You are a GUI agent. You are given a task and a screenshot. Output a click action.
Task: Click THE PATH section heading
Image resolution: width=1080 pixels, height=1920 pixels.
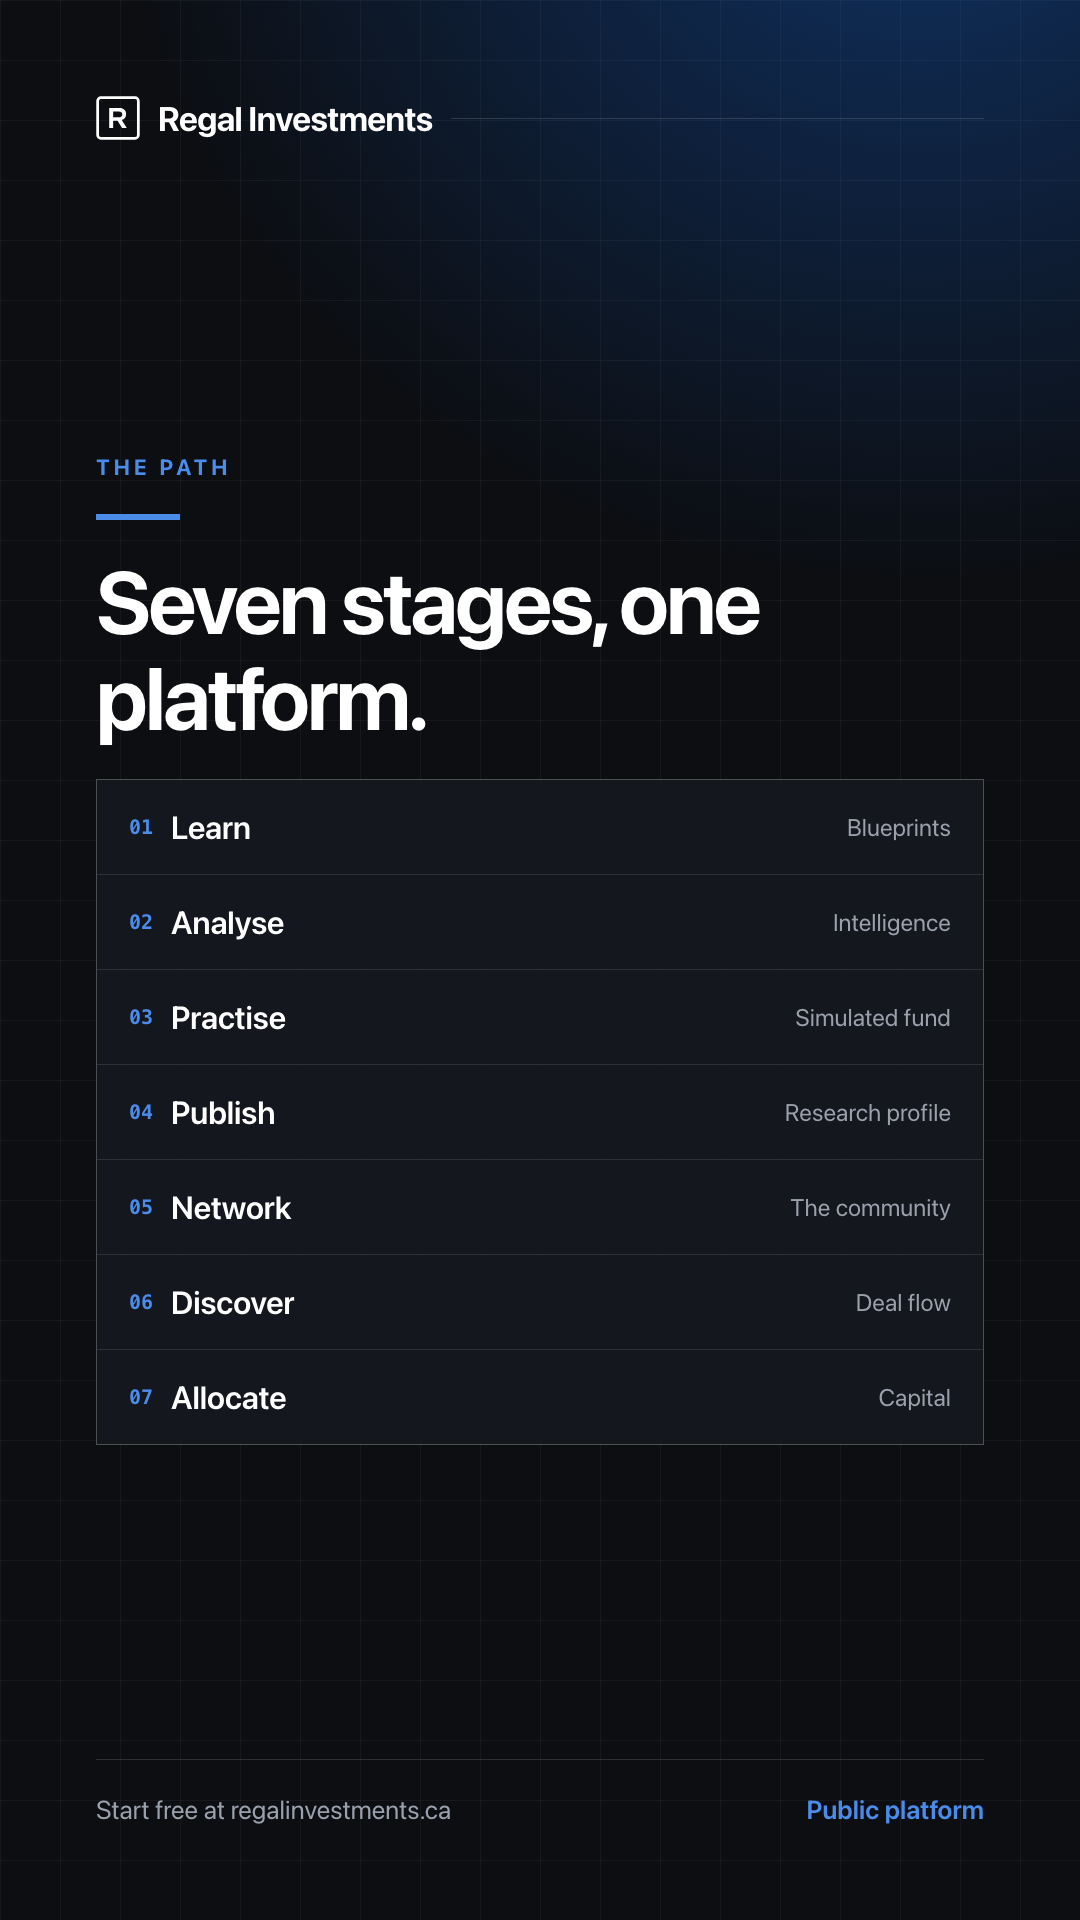pos(162,468)
